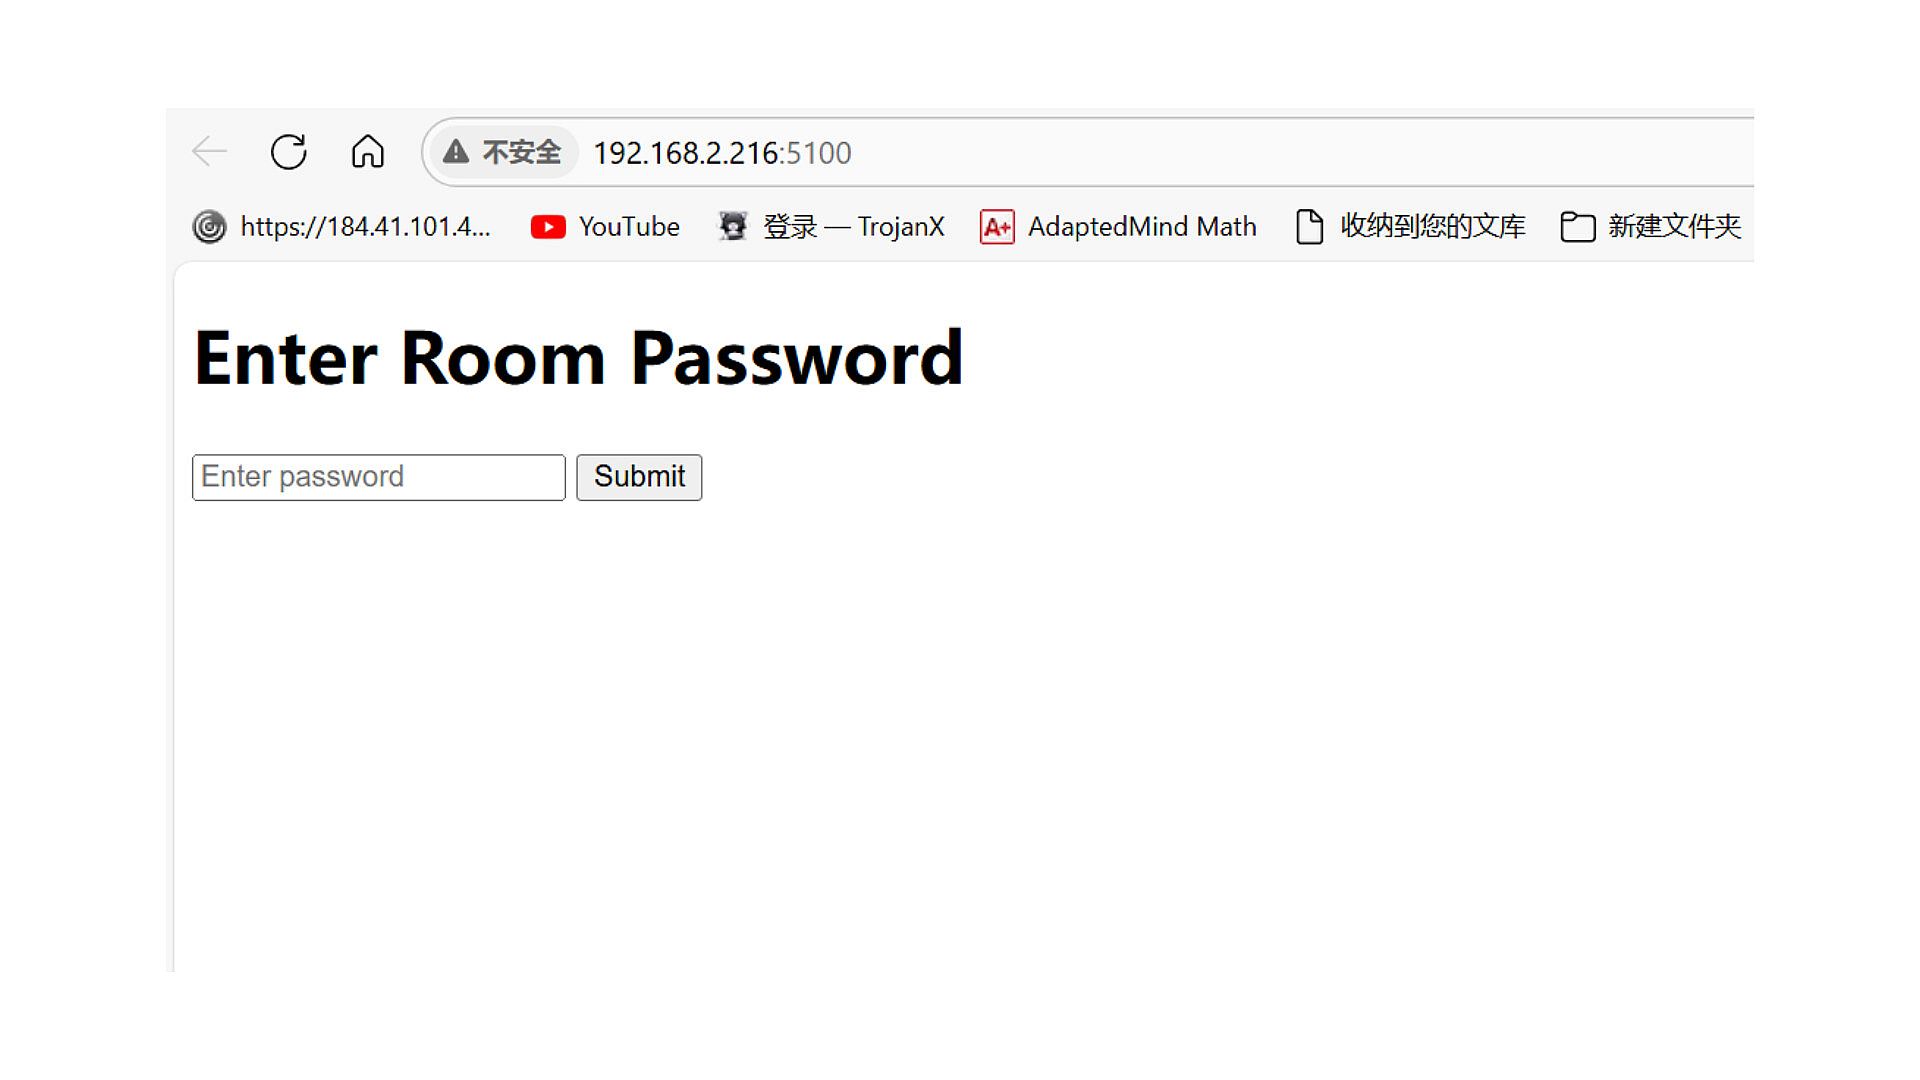Open the 收纳到您的文库 bookmark text

(1433, 227)
